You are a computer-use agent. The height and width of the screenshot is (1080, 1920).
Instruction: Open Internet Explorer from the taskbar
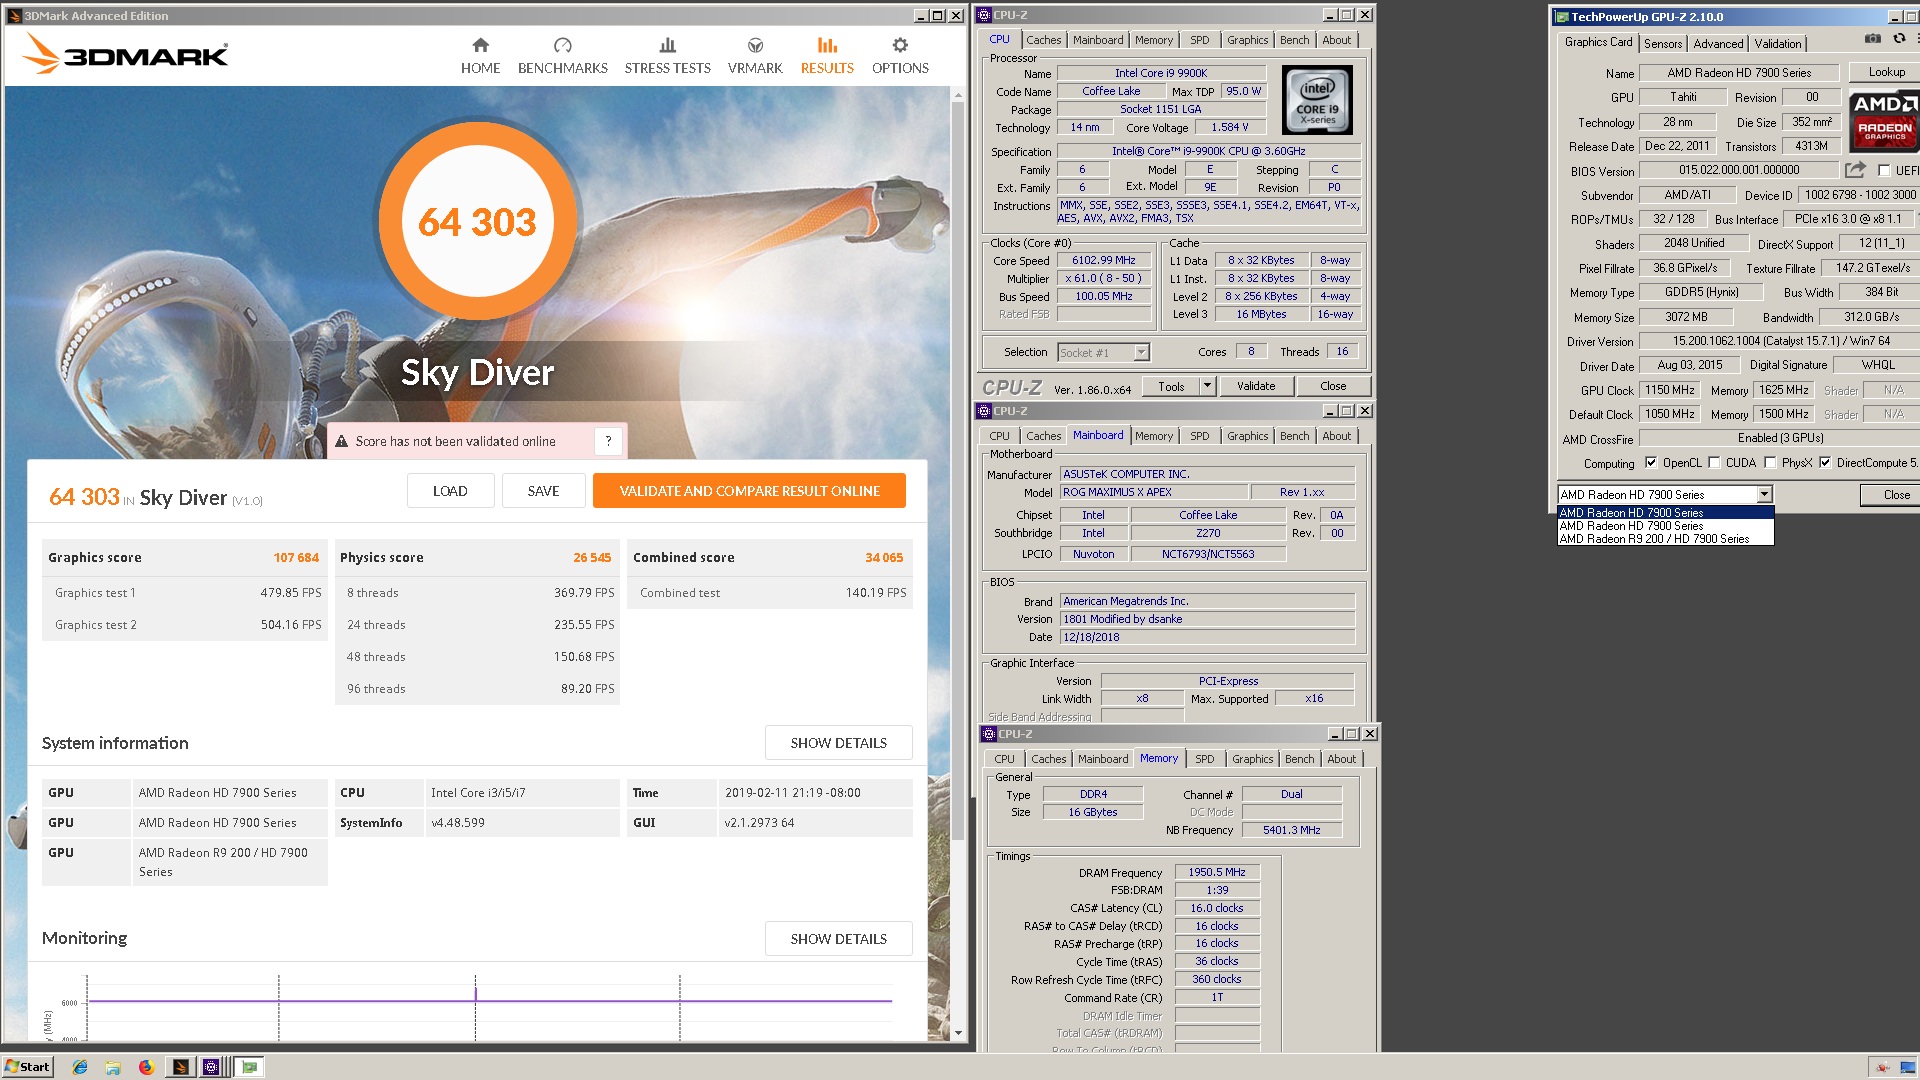pyautogui.click(x=80, y=1067)
